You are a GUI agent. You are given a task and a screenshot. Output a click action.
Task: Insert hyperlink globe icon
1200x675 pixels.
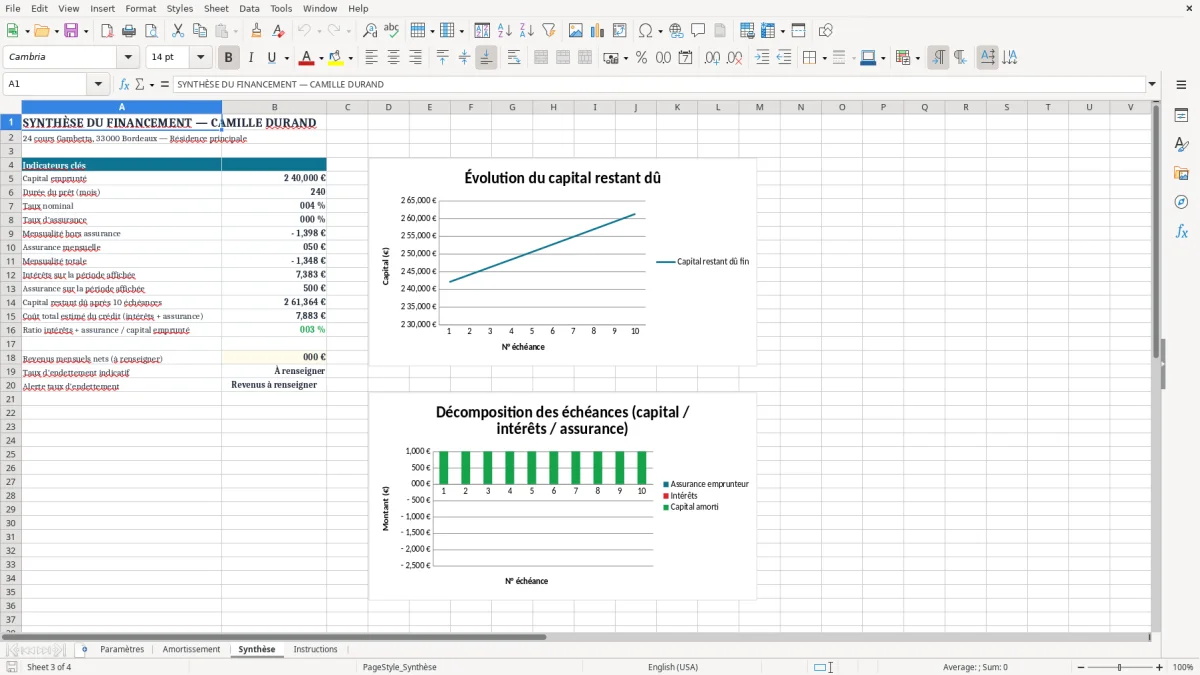coord(676,31)
